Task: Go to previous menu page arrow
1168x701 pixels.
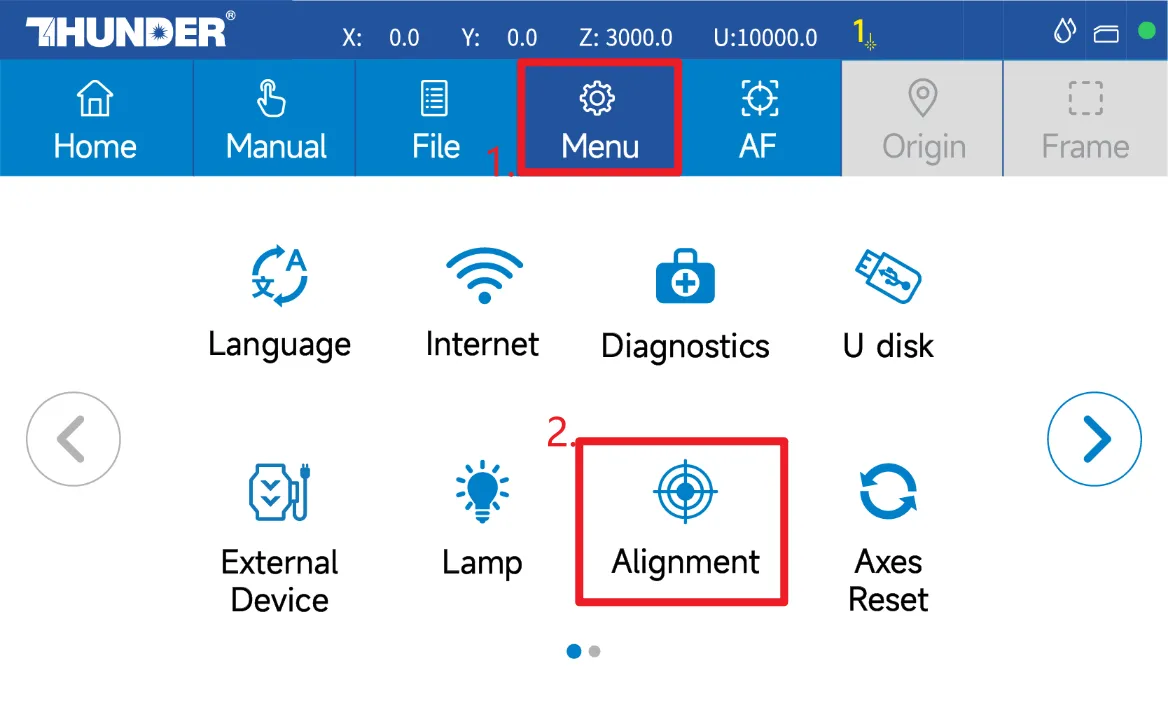Action: click(x=73, y=438)
